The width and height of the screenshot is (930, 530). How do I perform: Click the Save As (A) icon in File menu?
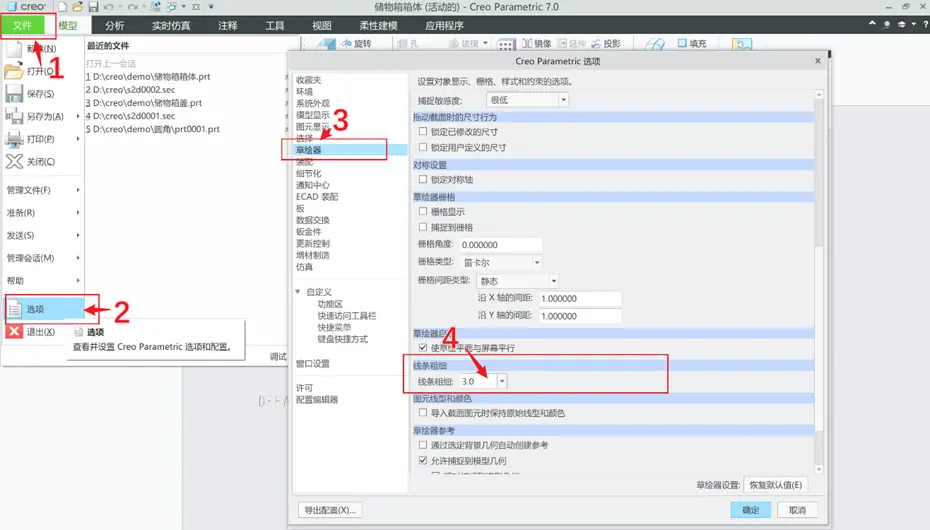coord(14,116)
